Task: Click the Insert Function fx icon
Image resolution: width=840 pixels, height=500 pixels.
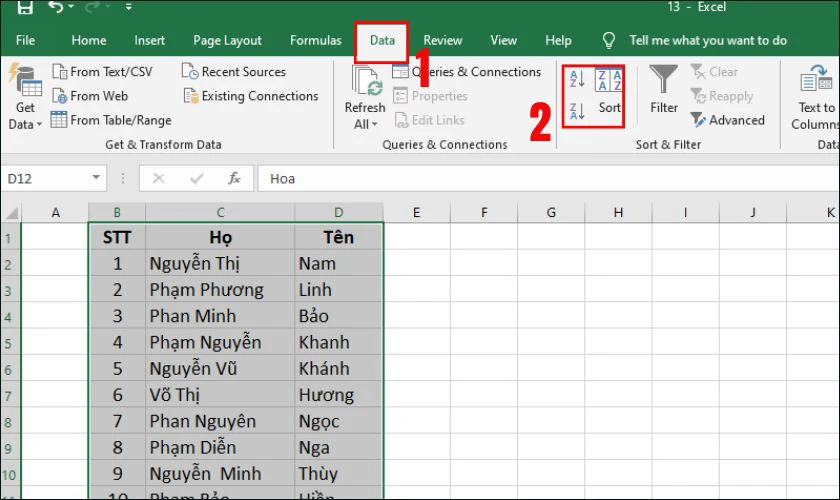Action: (x=234, y=178)
